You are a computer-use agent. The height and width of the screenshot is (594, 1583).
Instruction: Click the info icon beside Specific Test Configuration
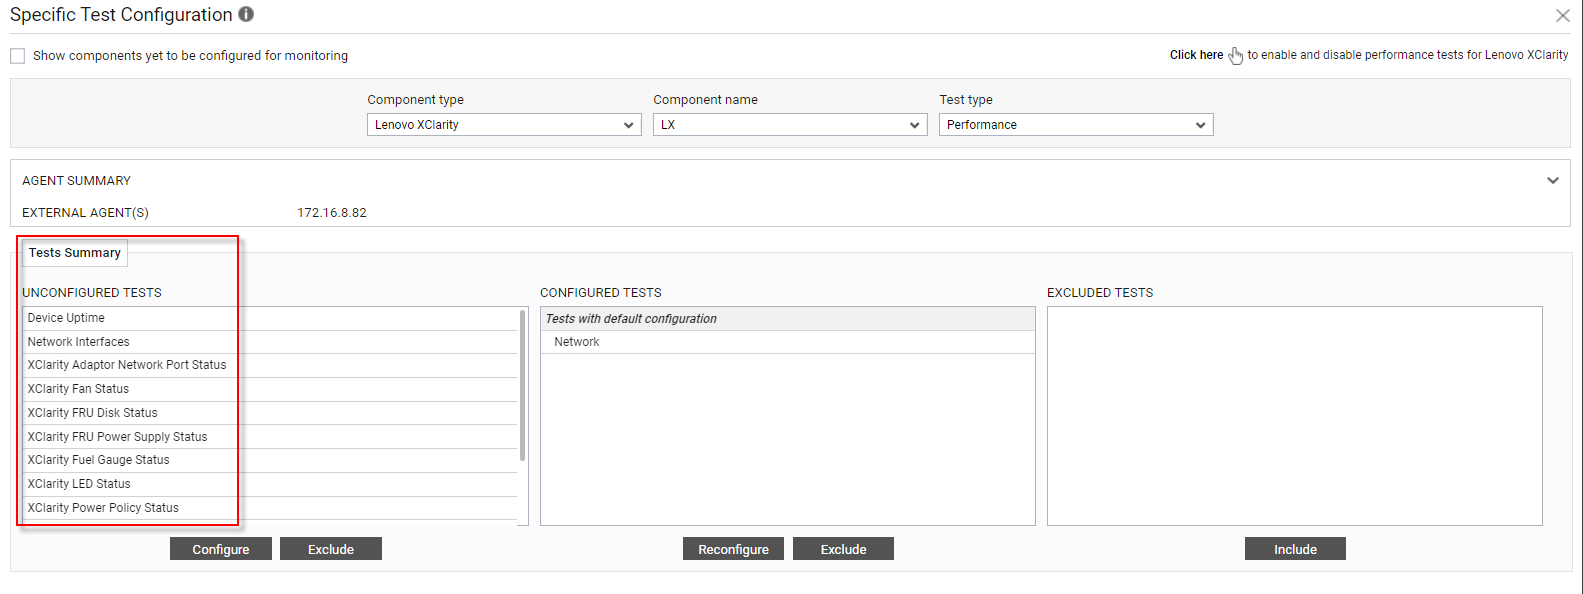coord(246,14)
